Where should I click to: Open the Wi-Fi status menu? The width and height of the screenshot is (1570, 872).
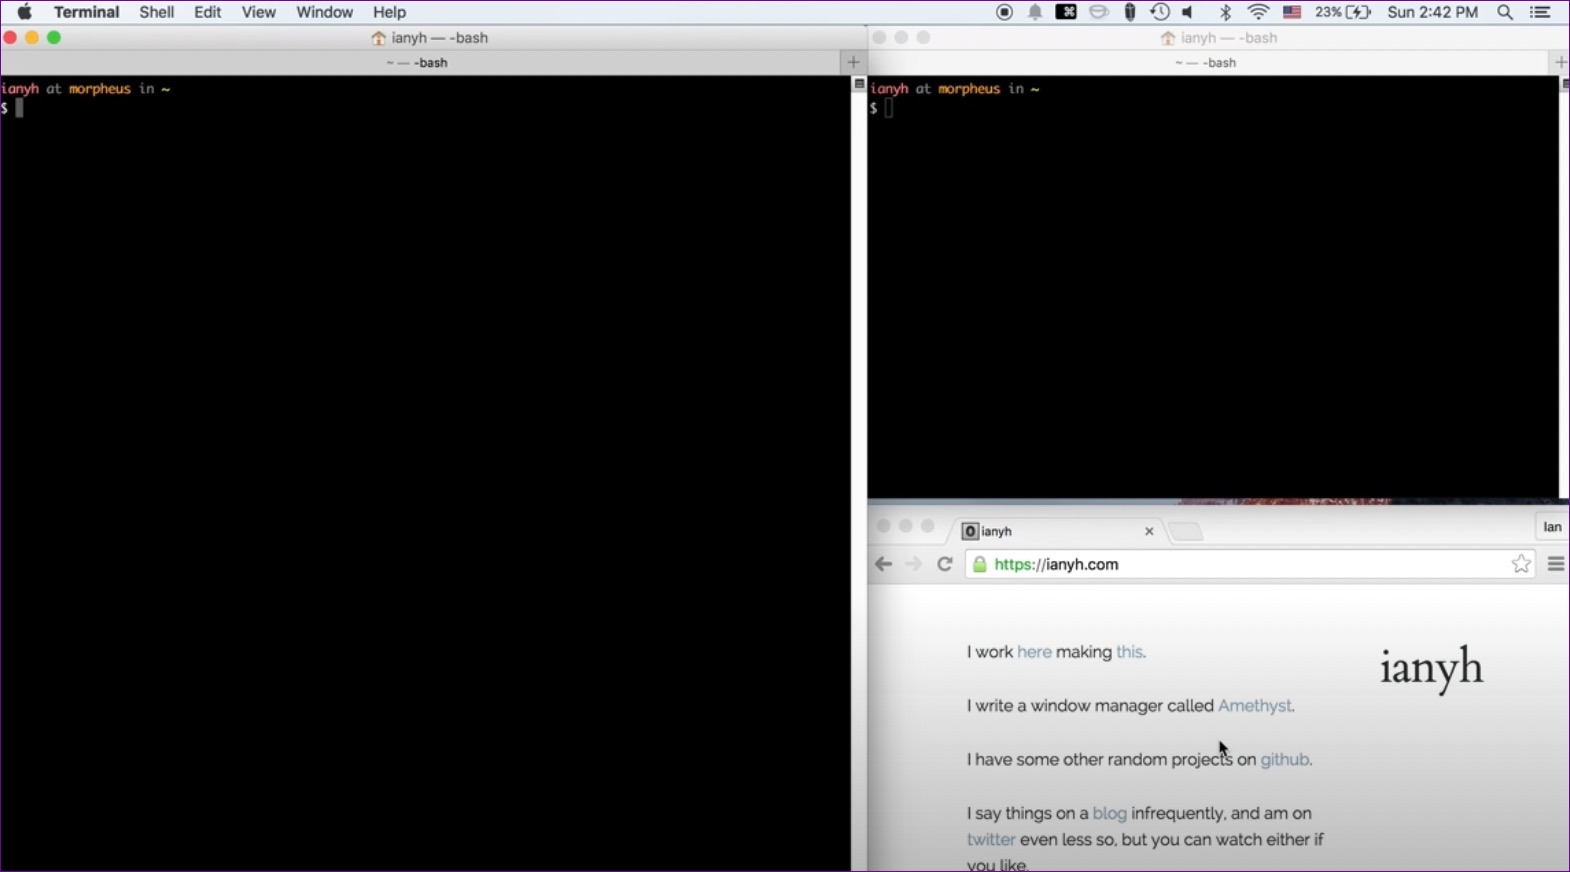[x=1259, y=12]
